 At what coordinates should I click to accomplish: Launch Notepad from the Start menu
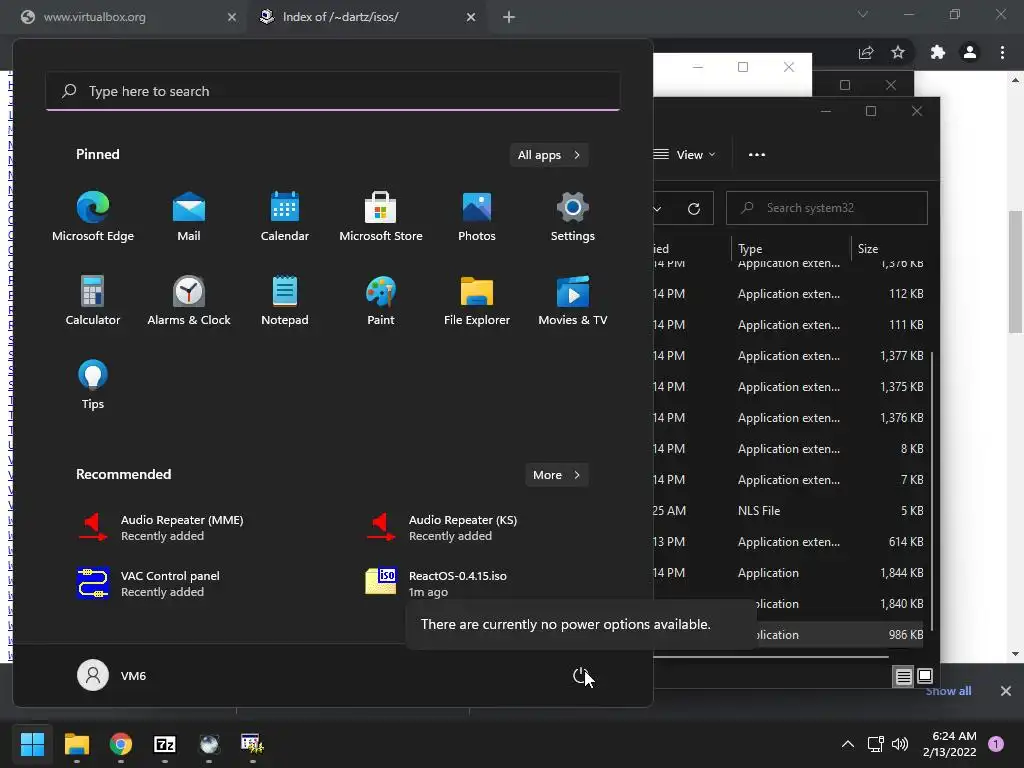point(285,300)
